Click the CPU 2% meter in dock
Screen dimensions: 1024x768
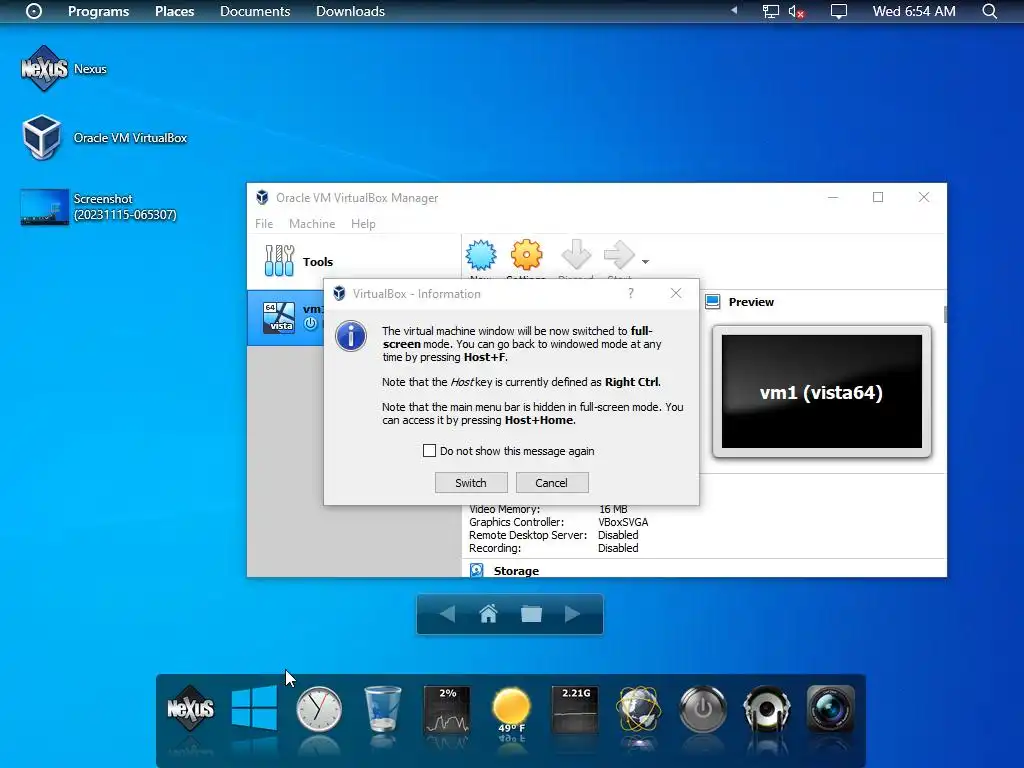(447, 709)
